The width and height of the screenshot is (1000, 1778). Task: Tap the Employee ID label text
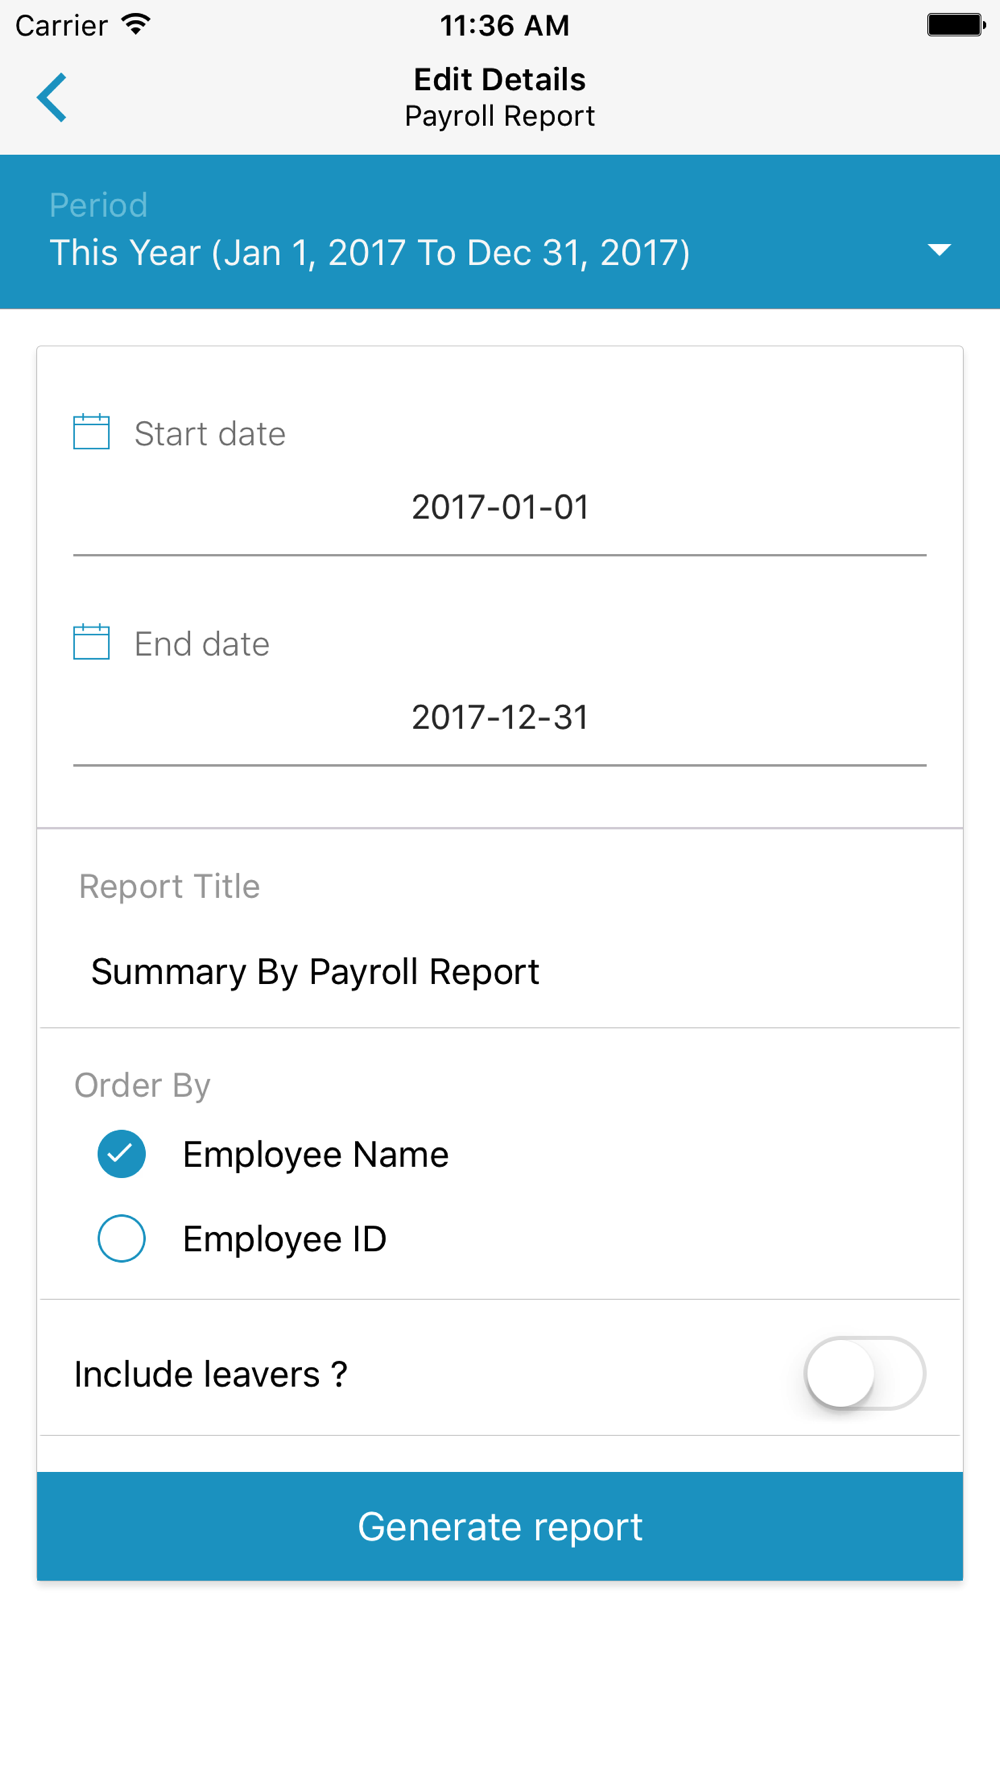click(284, 1240)
